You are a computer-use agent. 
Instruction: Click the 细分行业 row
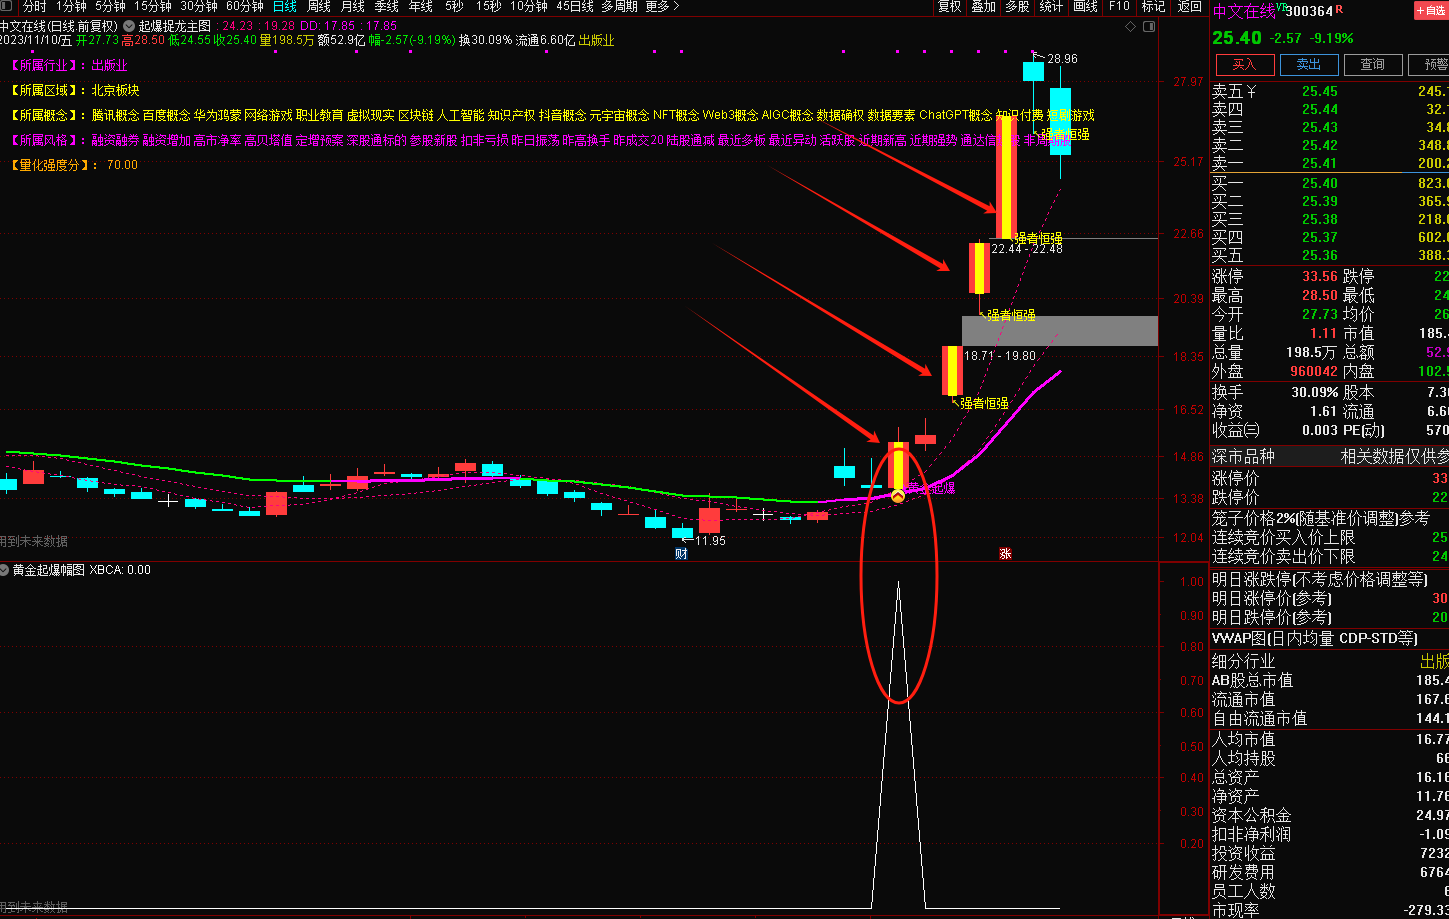click(x=1330, y=661)
